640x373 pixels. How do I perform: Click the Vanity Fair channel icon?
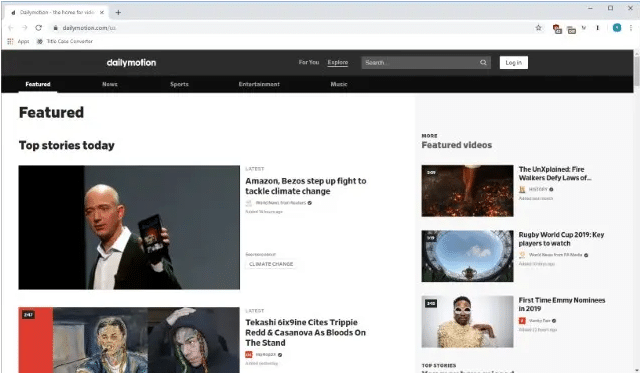click(522, 321)
